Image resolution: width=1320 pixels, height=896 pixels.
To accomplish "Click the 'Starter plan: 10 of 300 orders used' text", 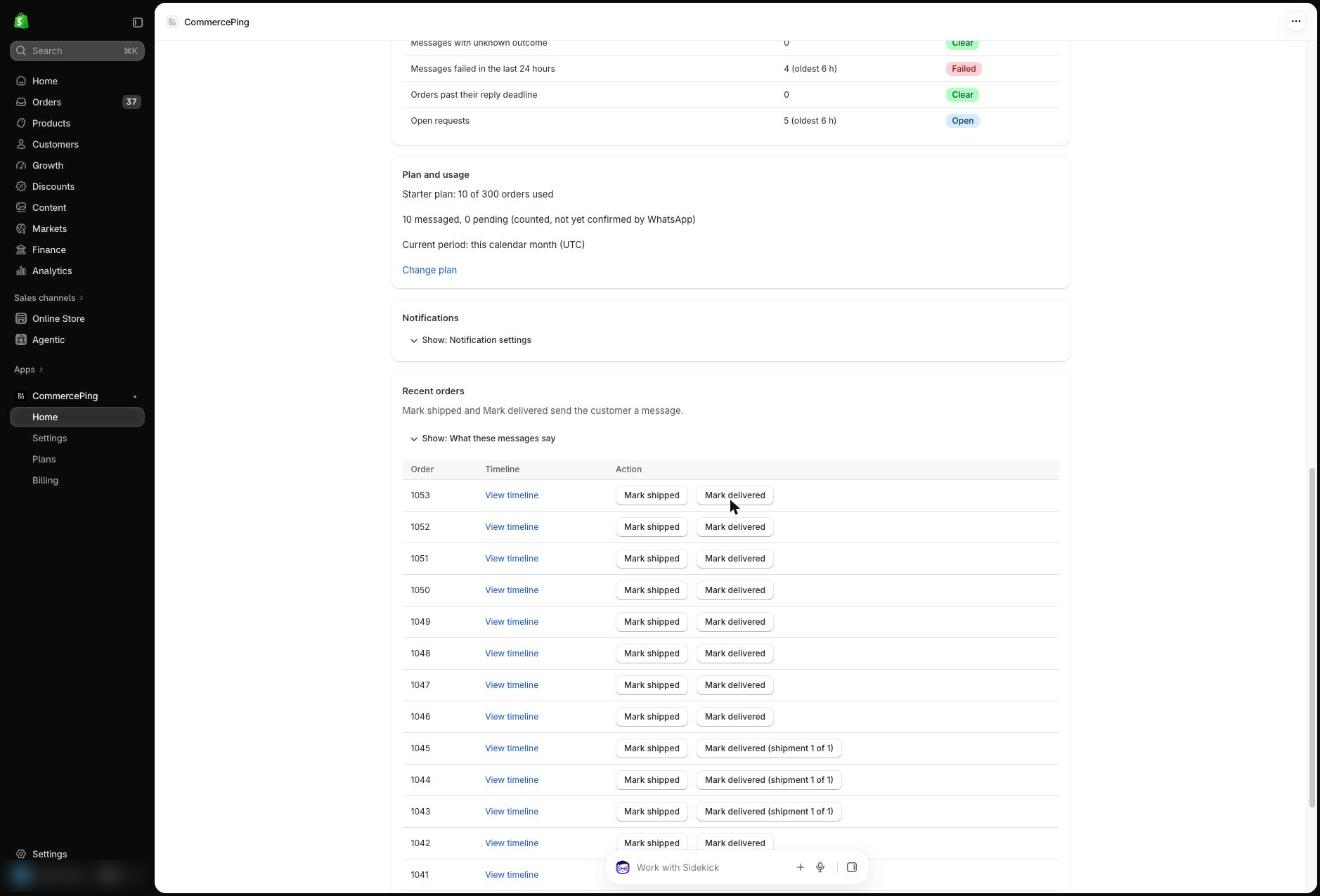I will (477, 194).
